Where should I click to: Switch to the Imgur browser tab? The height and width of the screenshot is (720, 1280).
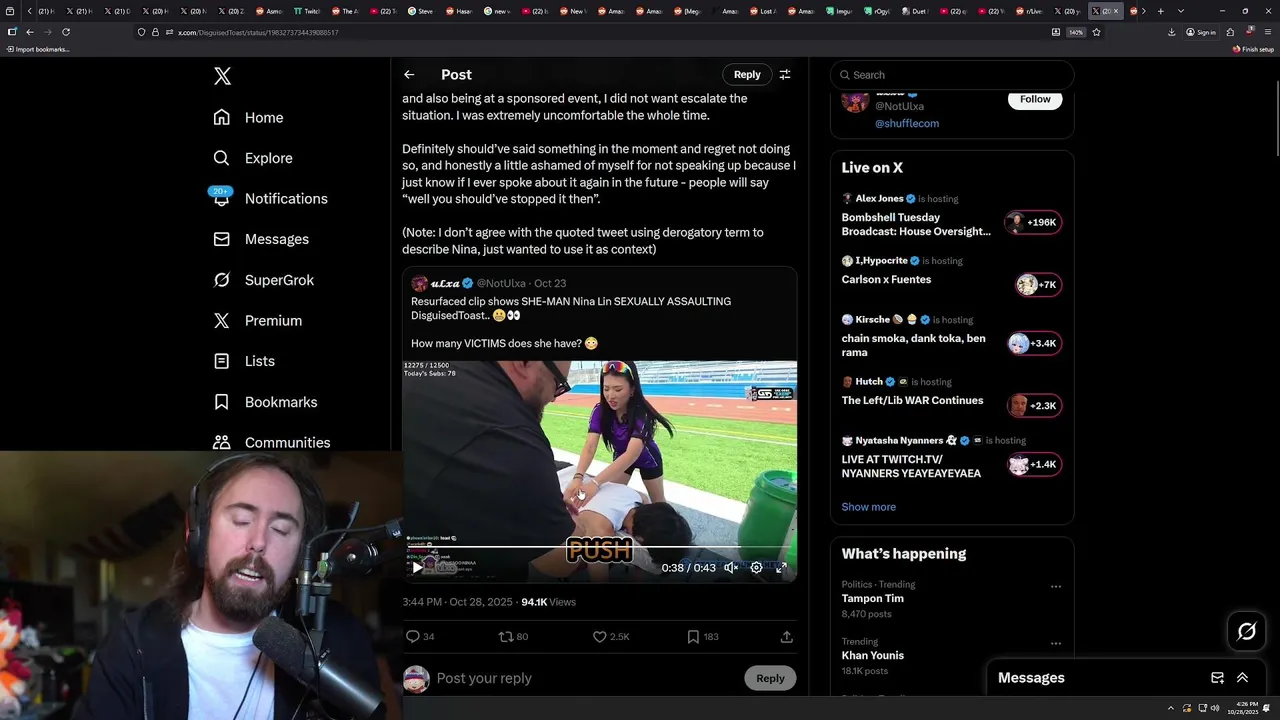coord(840,11)
